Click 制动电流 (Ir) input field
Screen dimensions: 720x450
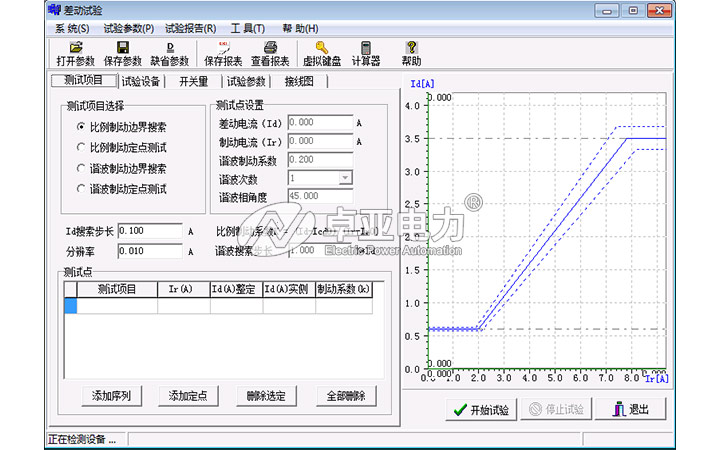tap(320, 141)
